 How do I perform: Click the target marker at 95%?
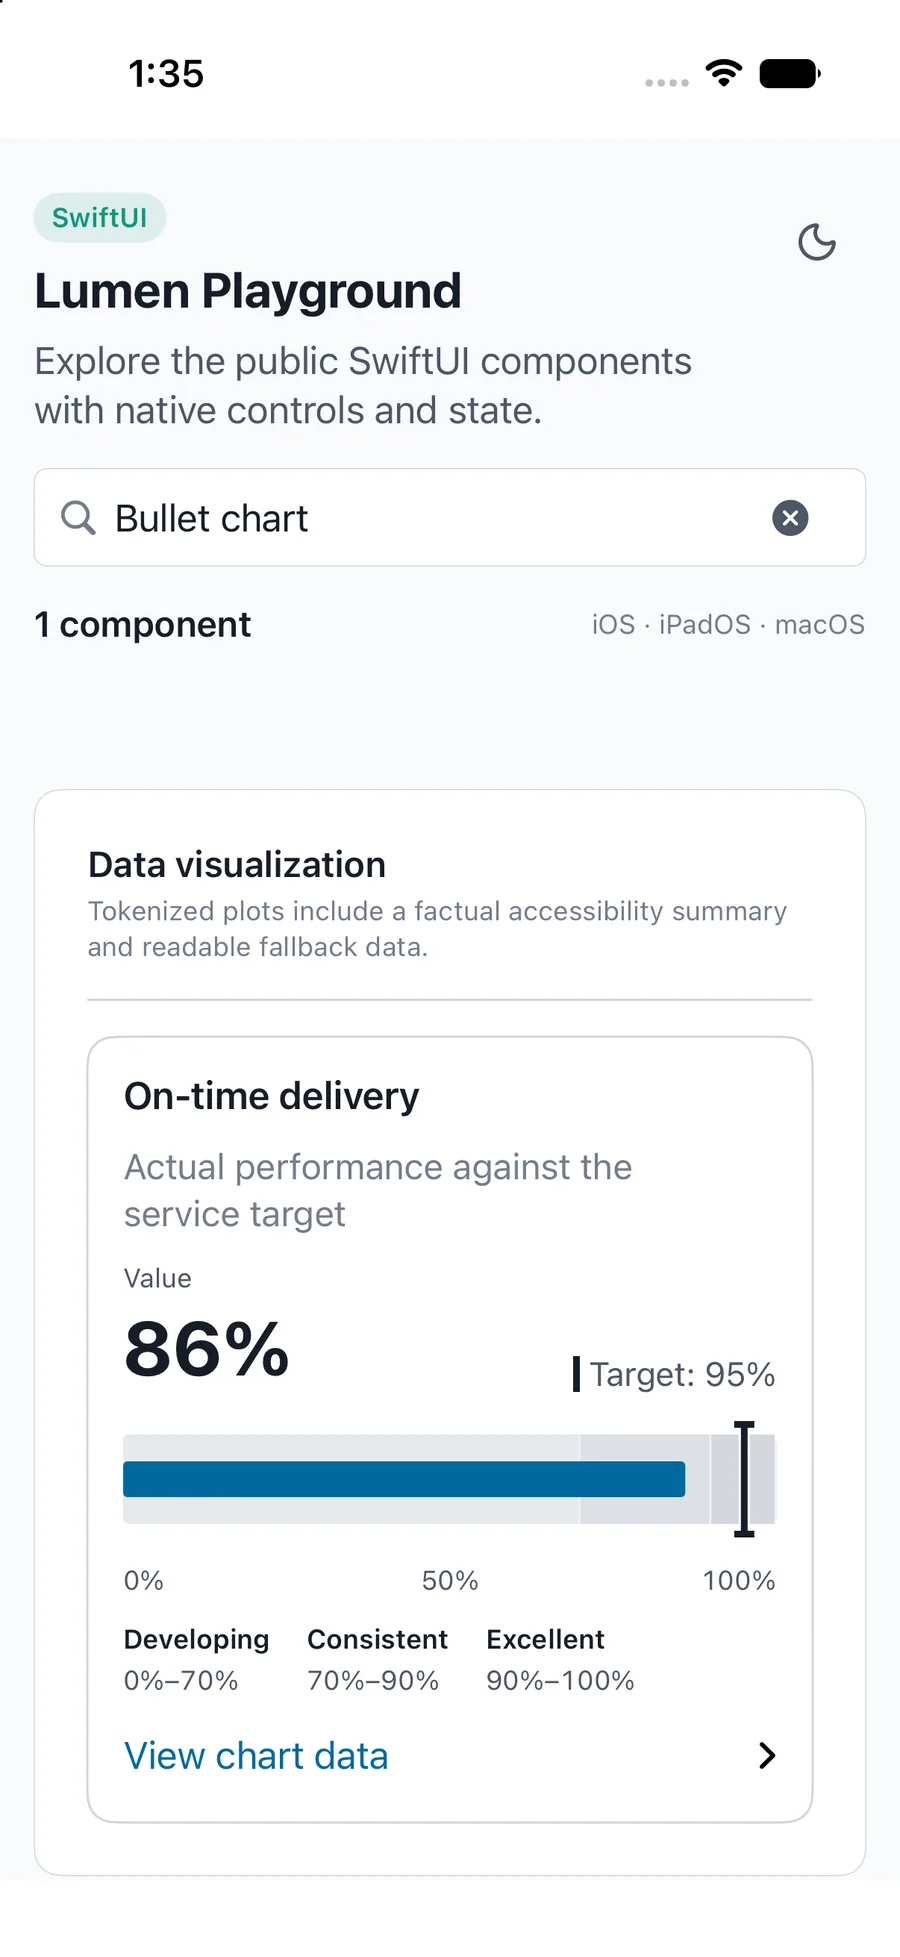(x=744, y=1478)
